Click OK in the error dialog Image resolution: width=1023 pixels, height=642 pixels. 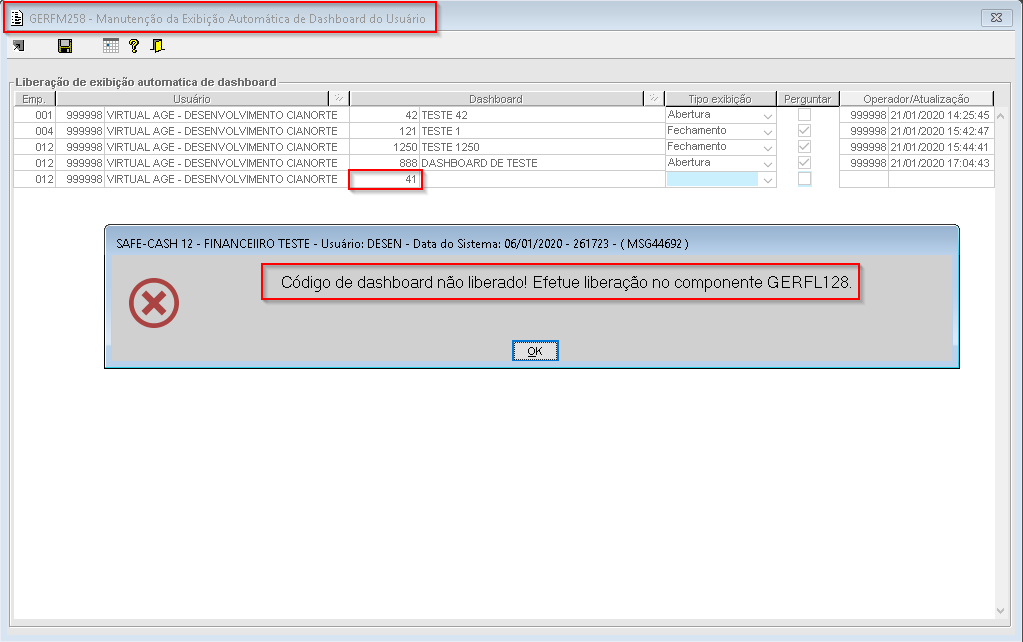tap(535, 351)
